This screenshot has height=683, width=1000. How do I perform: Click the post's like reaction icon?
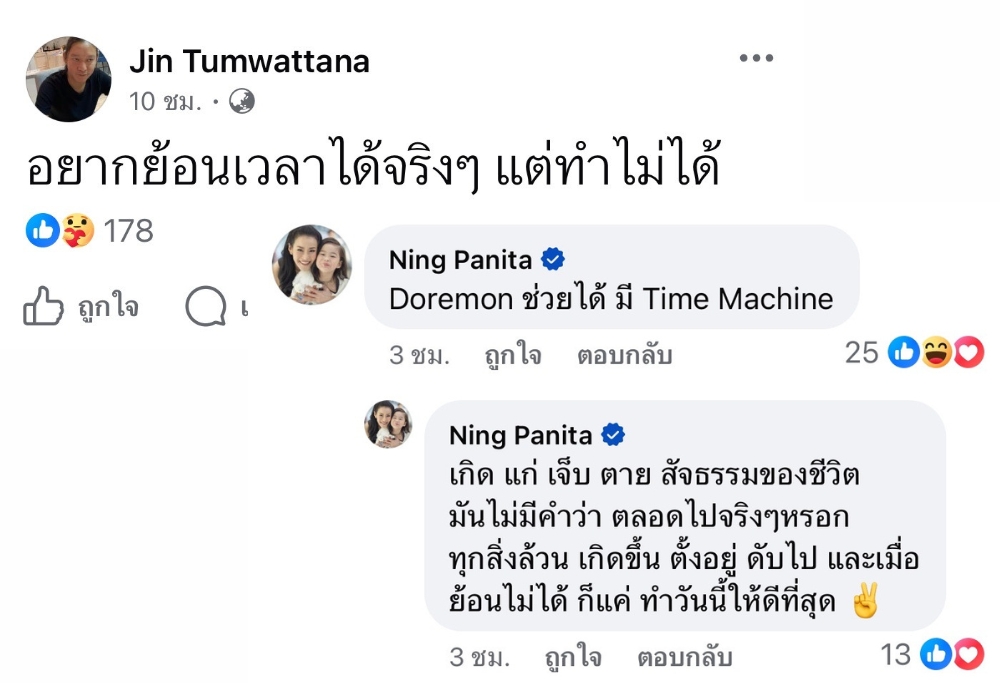42,231
